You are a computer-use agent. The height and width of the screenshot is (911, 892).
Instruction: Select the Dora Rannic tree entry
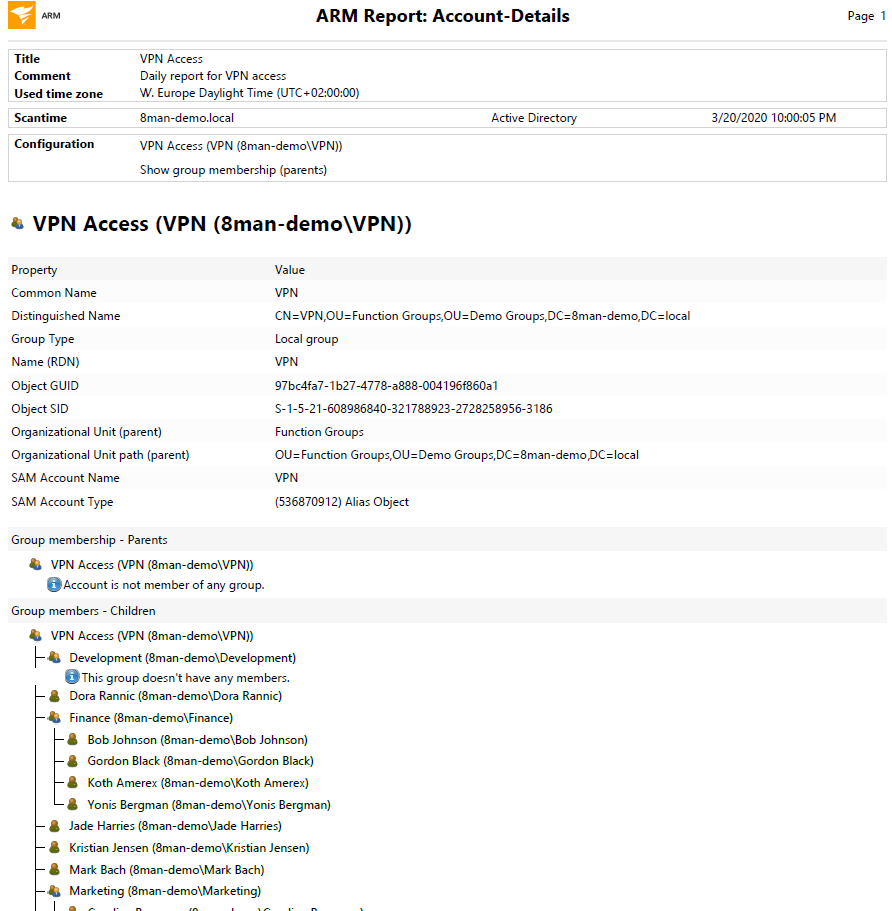(175, 696)
